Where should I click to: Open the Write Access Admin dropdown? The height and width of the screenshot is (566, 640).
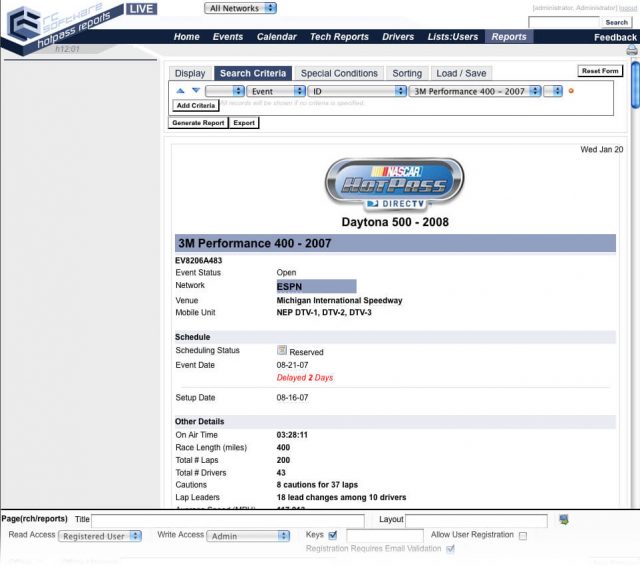(x=248, y=536)
